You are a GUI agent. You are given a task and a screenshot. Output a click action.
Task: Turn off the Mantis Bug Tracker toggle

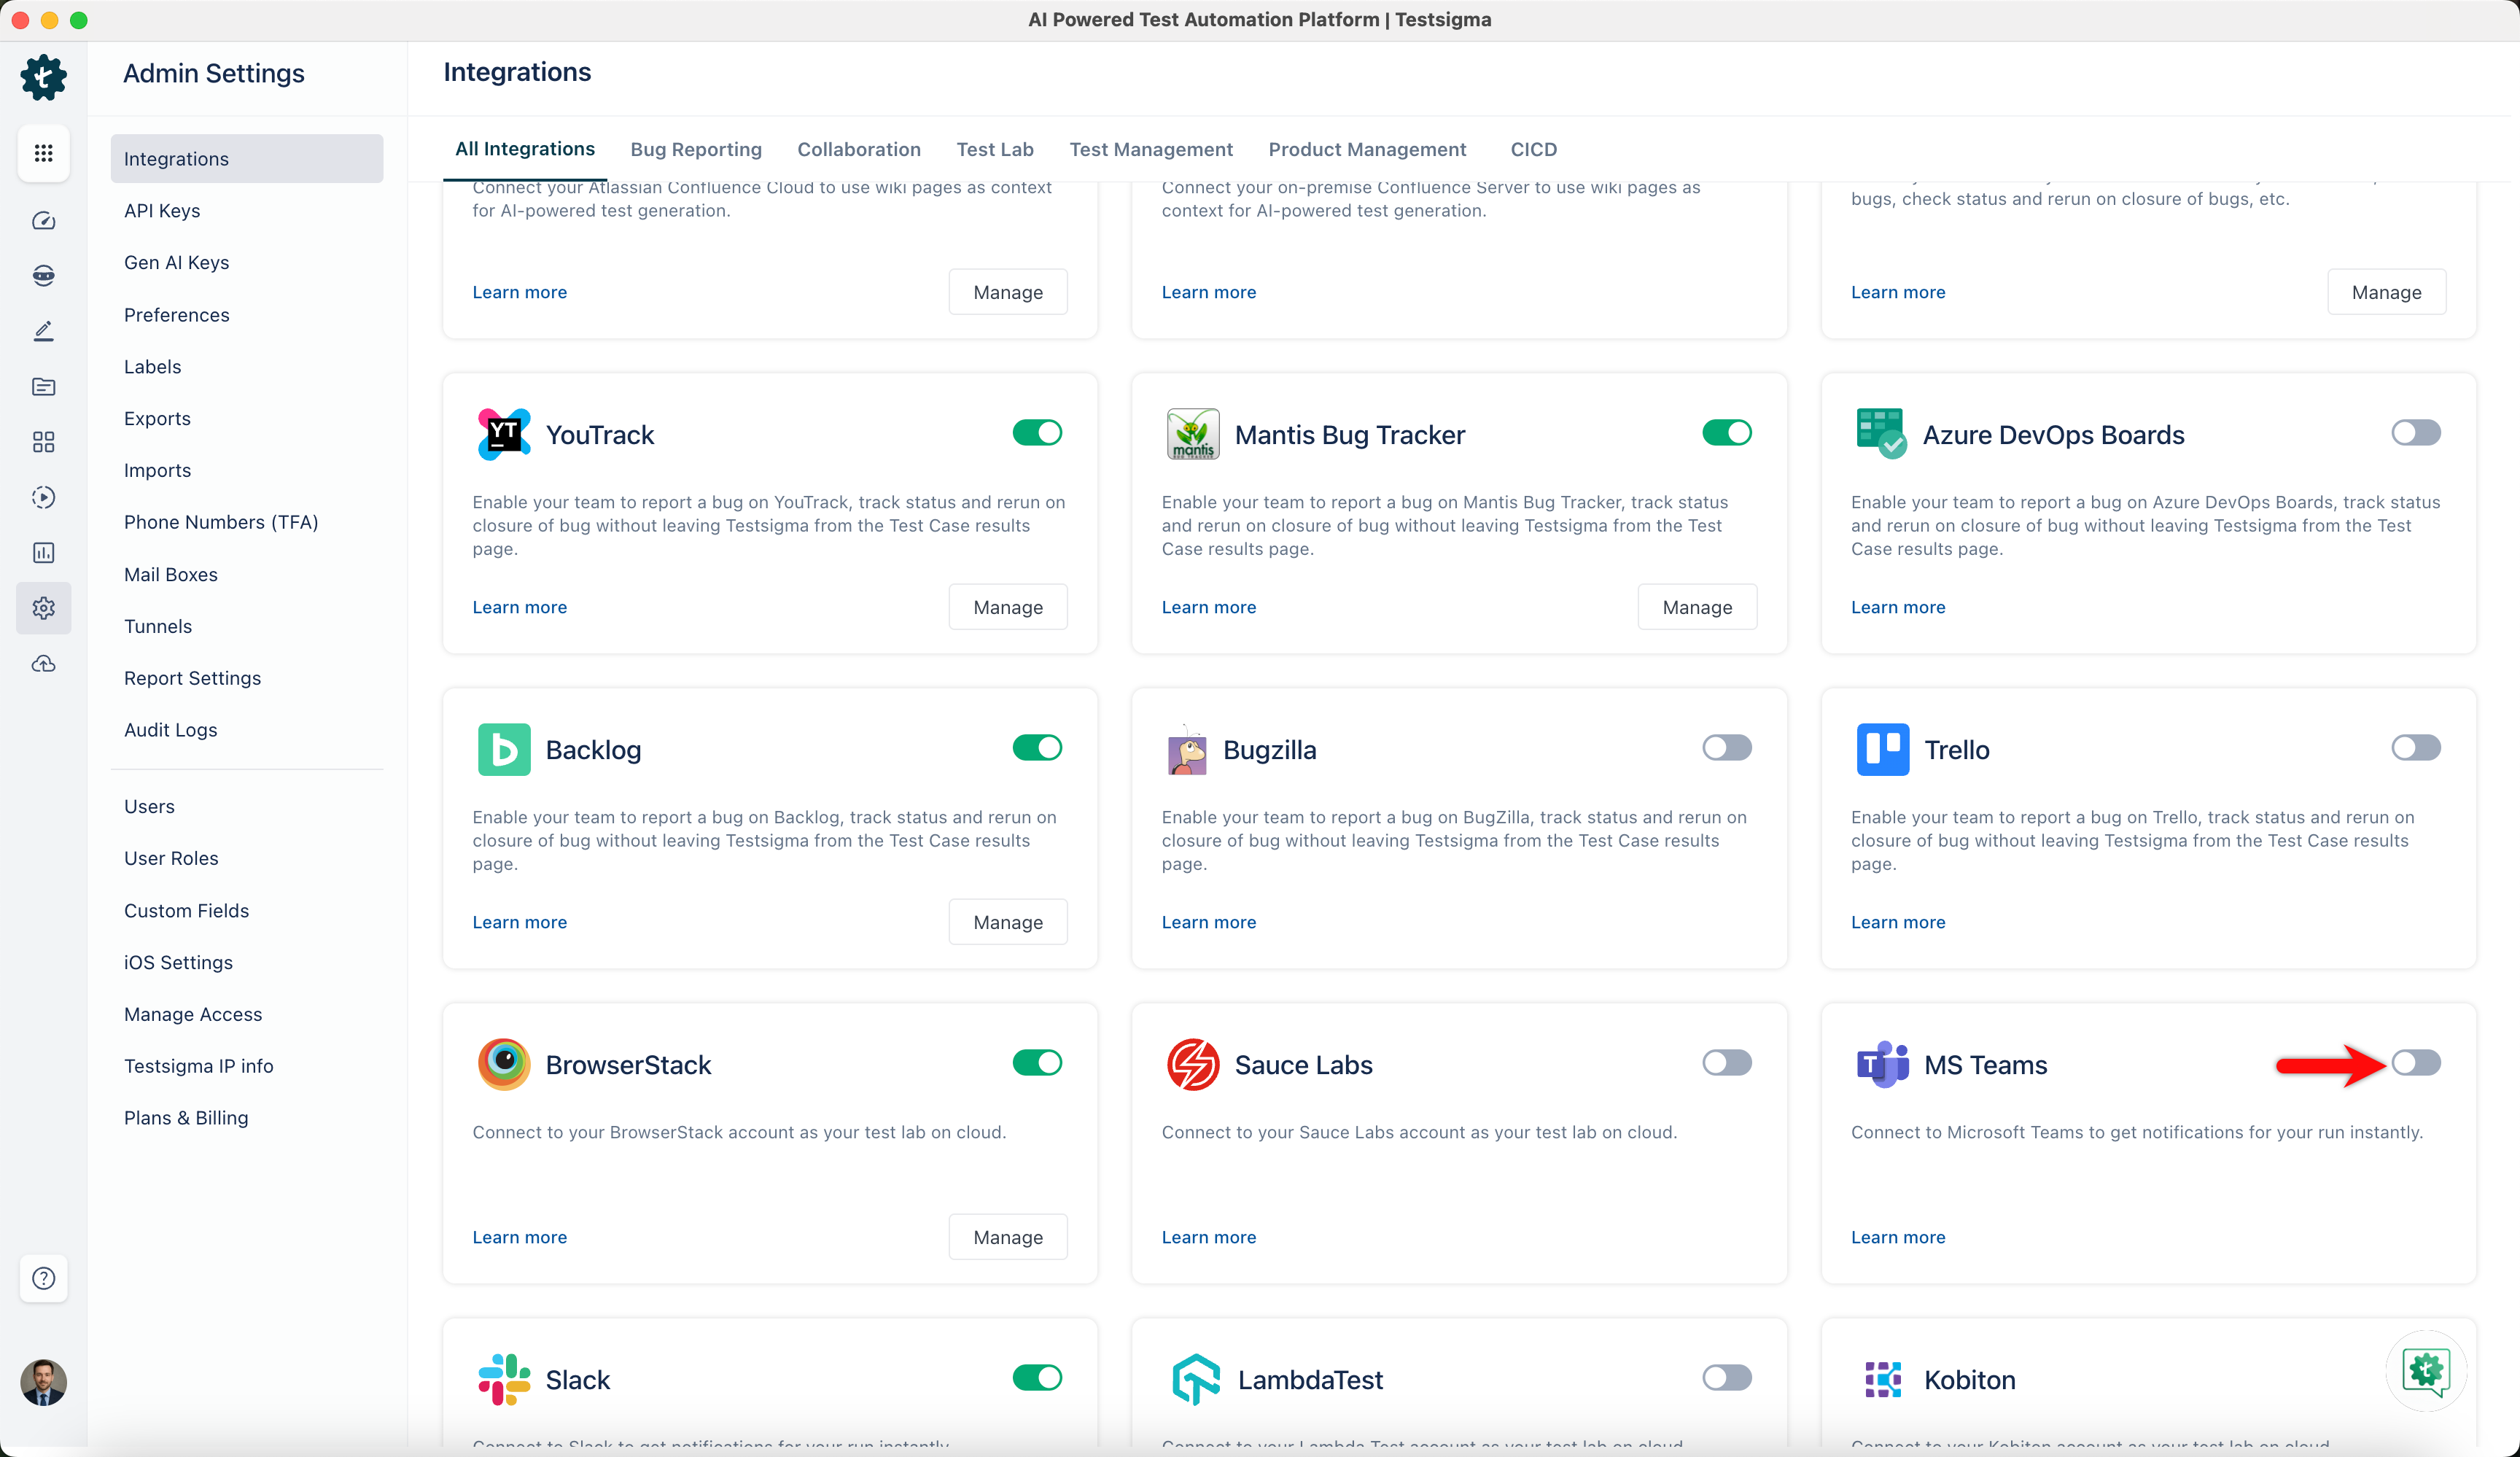1727,432
